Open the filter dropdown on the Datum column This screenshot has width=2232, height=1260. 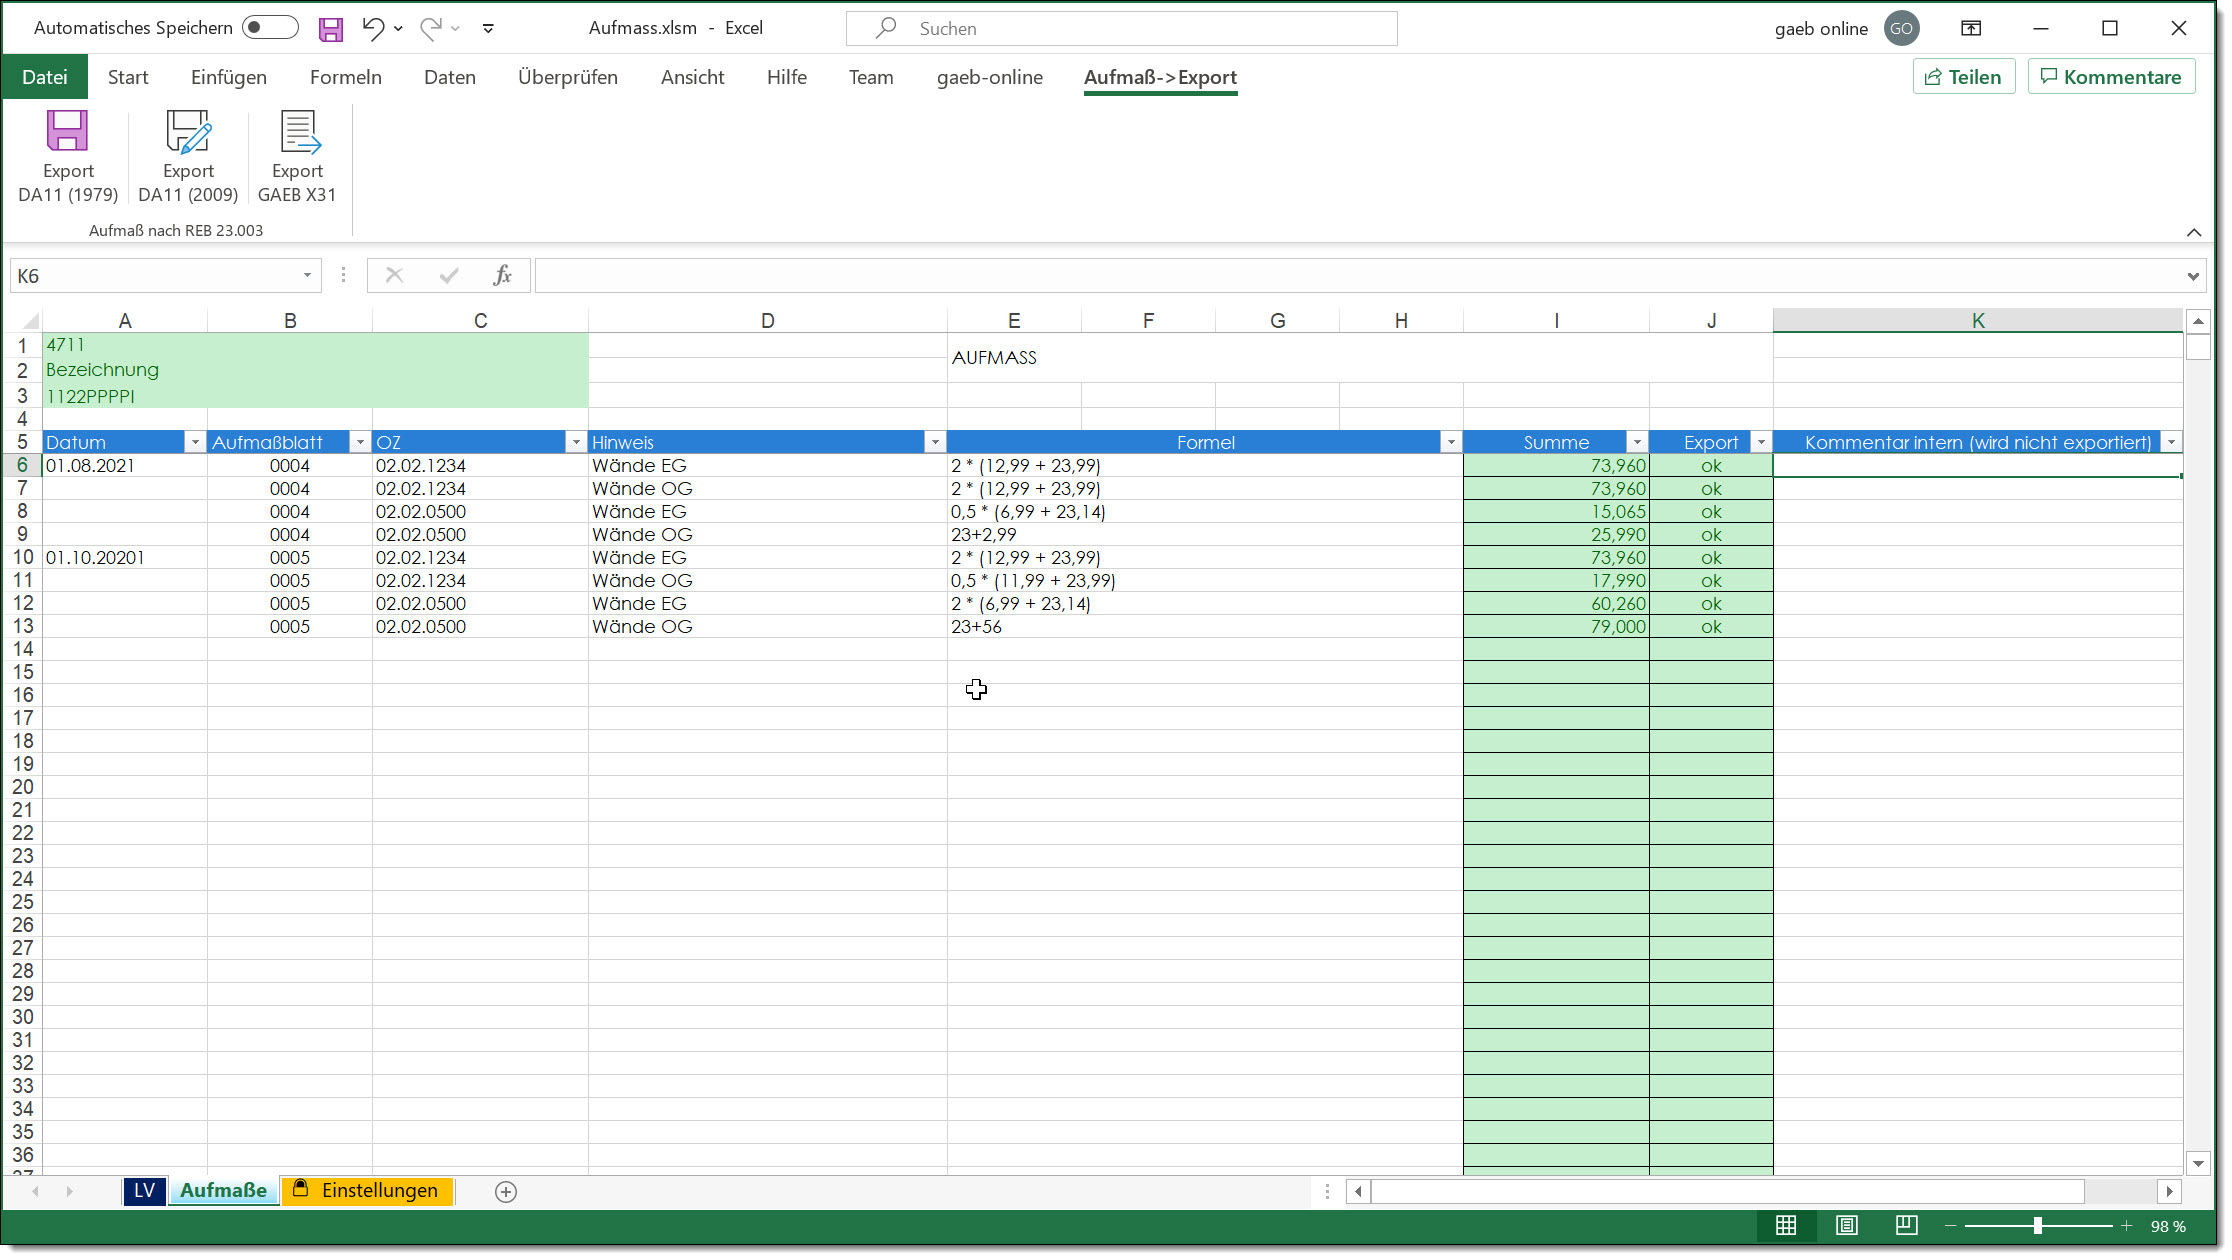click(x=195, y=441)
